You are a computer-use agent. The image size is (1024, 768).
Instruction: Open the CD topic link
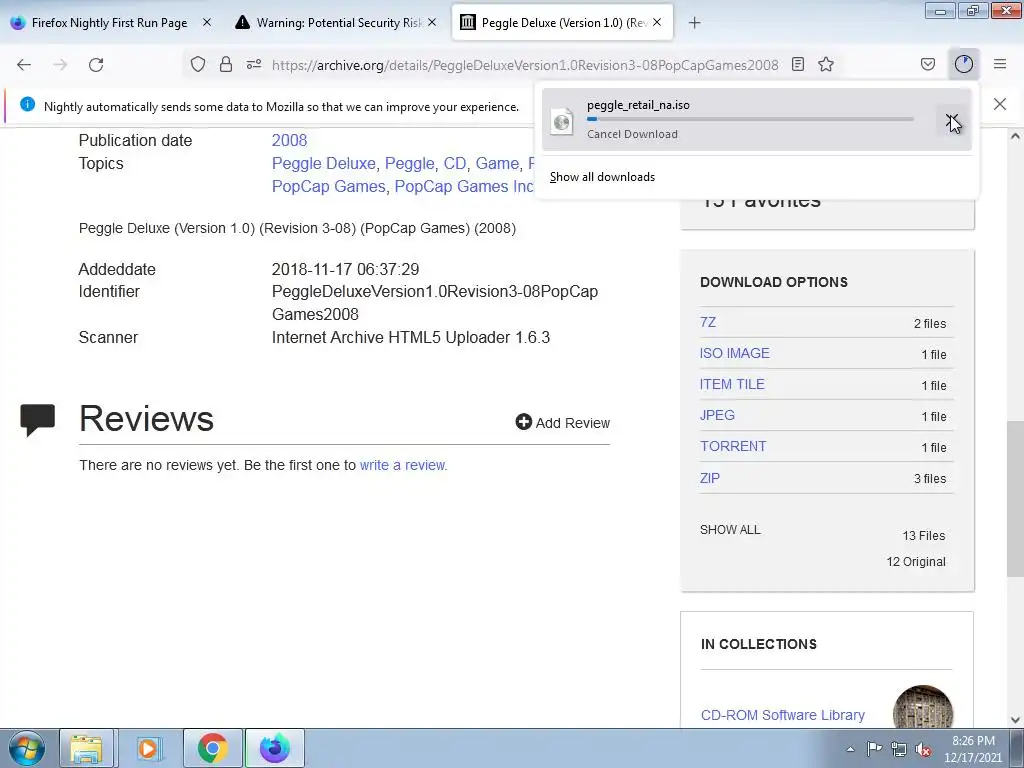(x=455, y=163)
